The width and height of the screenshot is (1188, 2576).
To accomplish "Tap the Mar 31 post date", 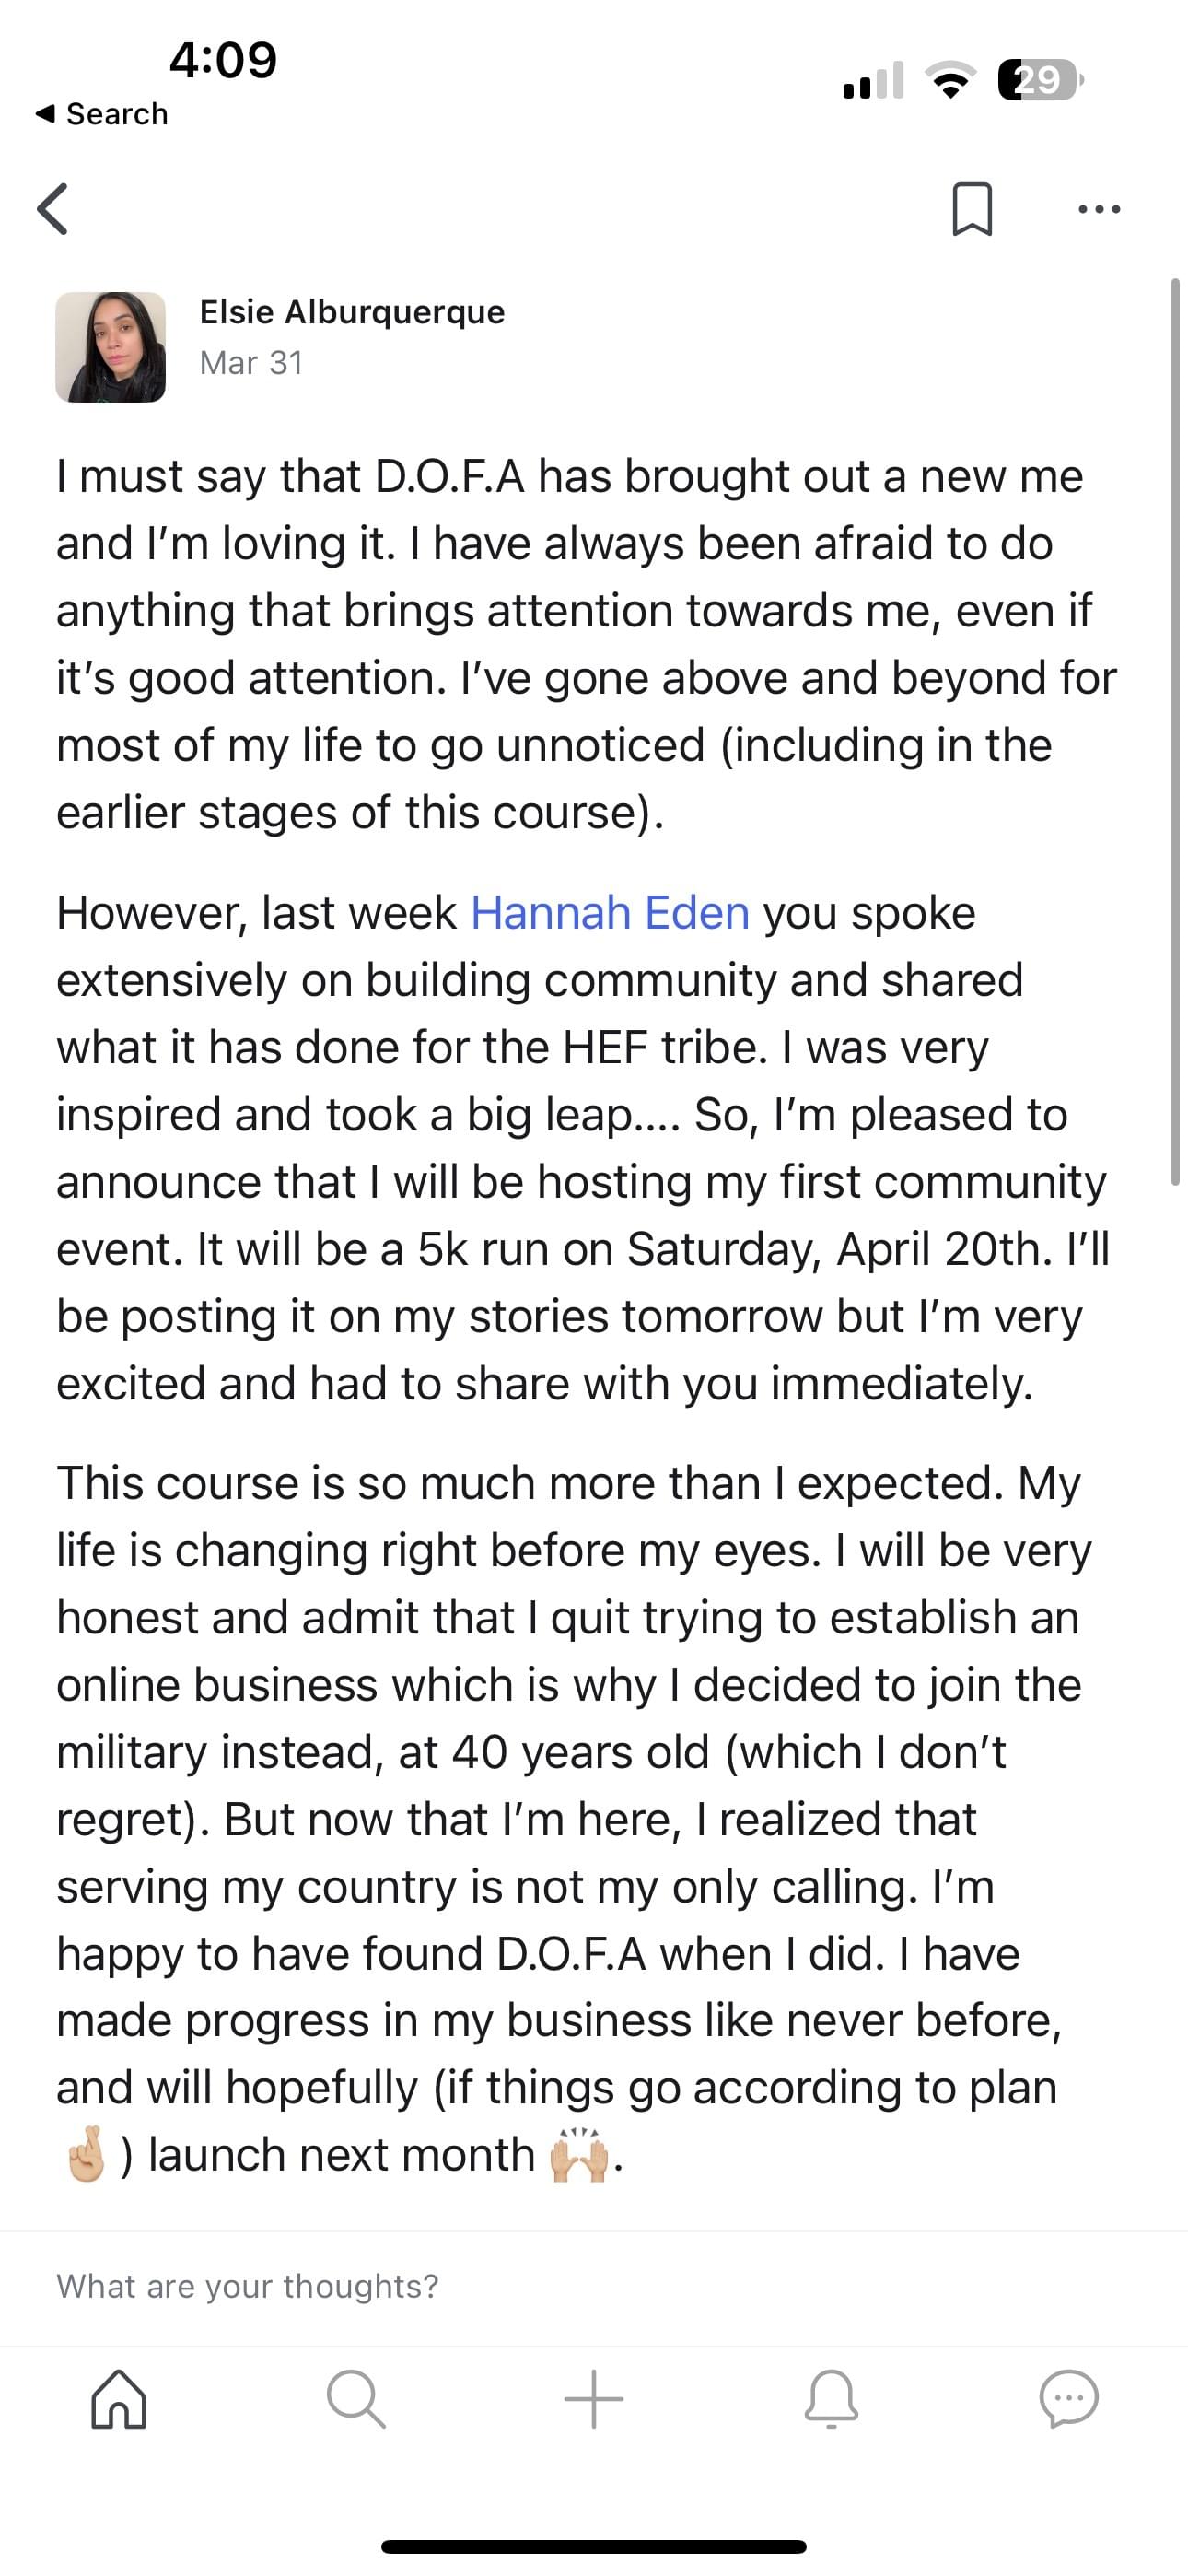I will click(x=251, y=363).
